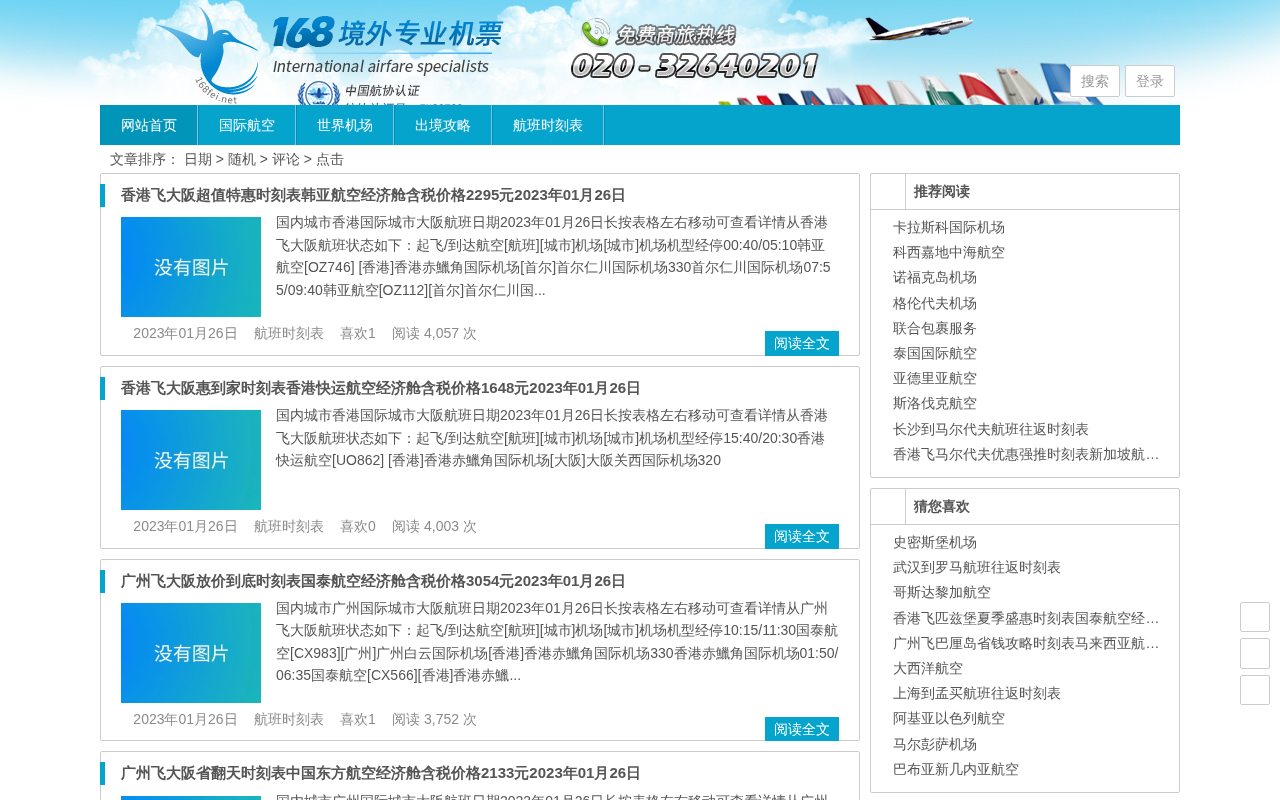The image size is (1280, 800).
Task: Click the 搜索 button in the header
Action: pos(1095,81)
